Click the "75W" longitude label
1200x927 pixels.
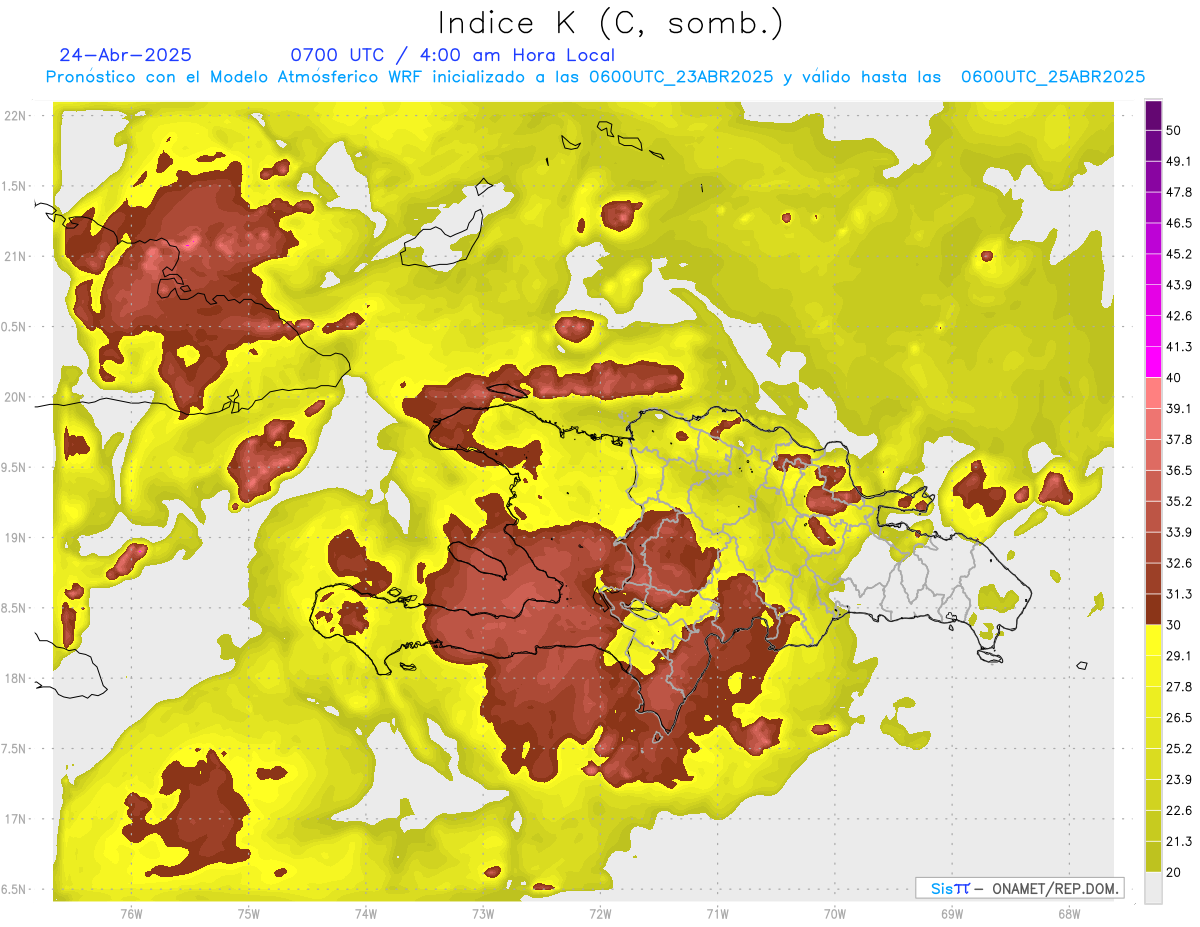click(x=249, y=914)
